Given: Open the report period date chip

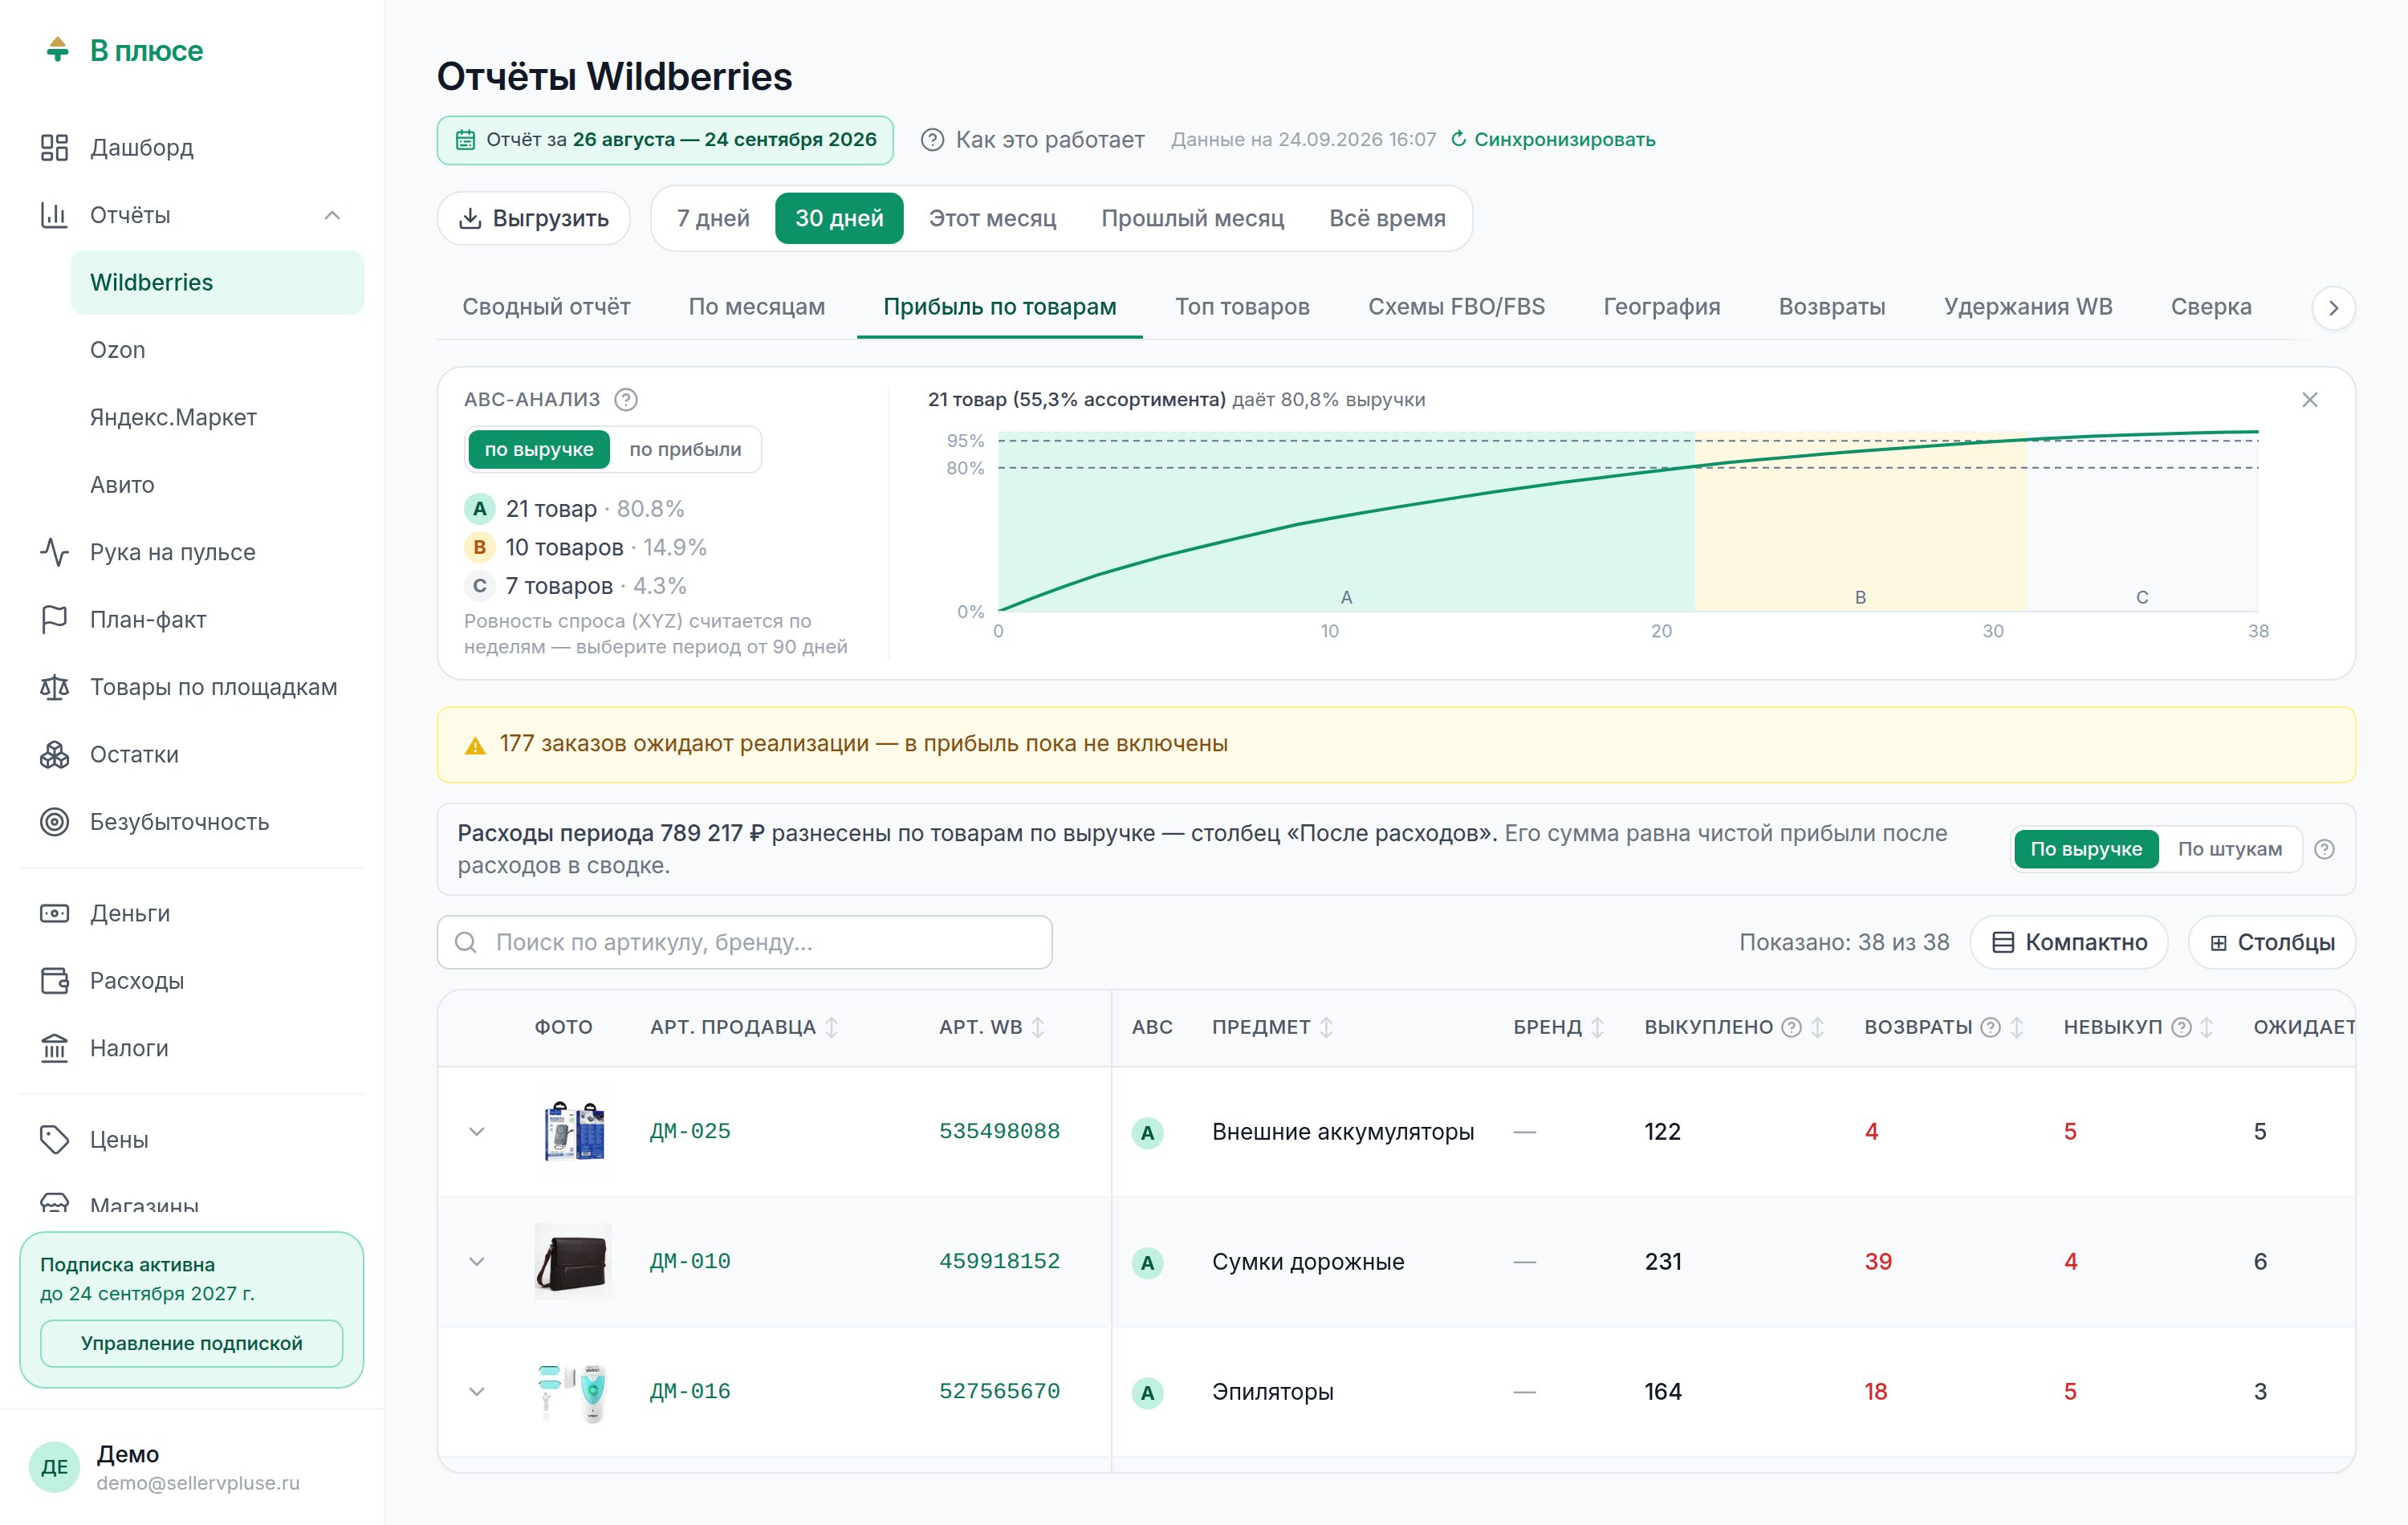Looking at the screenshot, I should click(665, 140).
